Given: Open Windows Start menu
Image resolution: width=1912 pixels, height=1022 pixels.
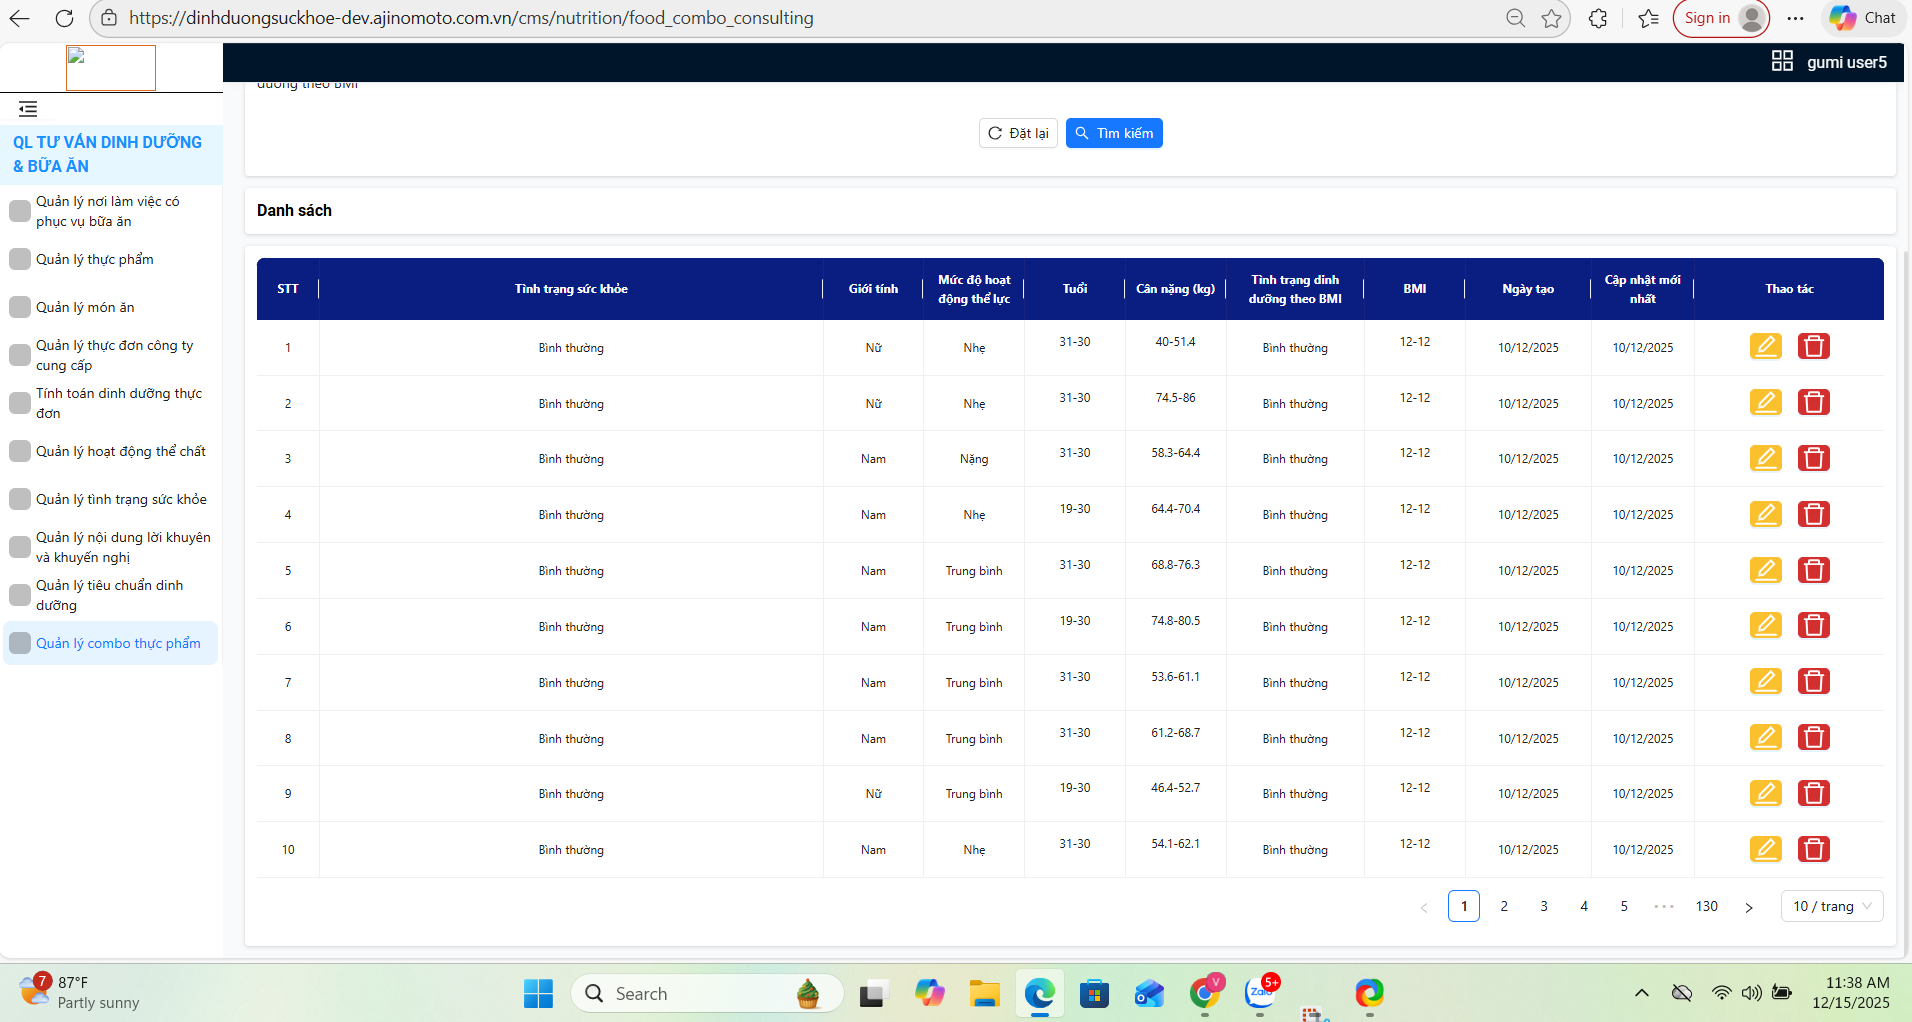Looking at the screenshot, I should pyautogui.click(x=538, y=993).
